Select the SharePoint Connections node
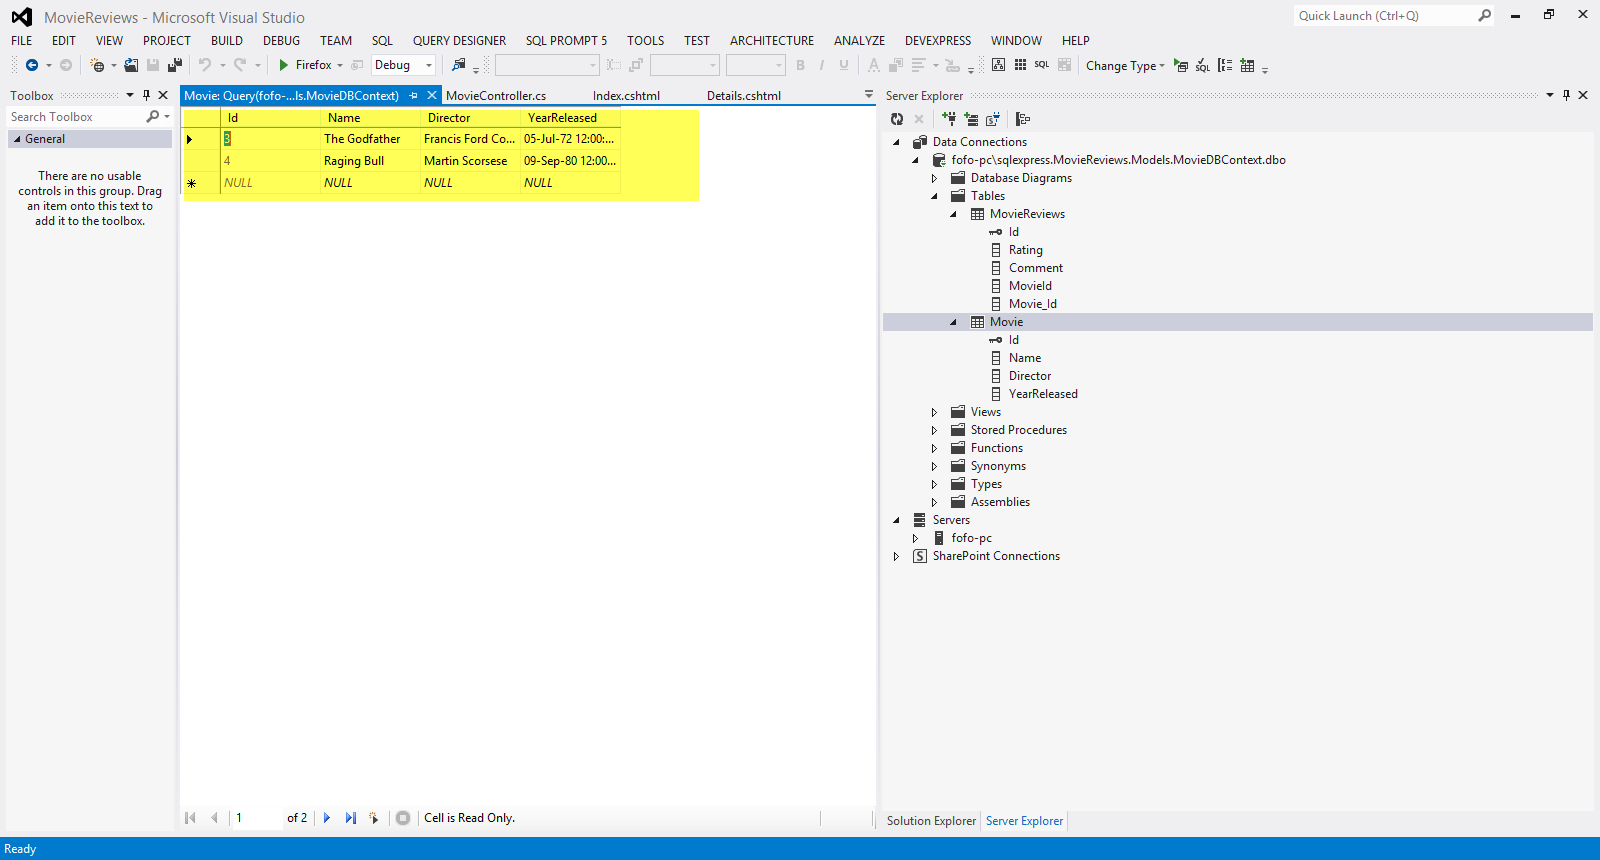 pos(996,556)
